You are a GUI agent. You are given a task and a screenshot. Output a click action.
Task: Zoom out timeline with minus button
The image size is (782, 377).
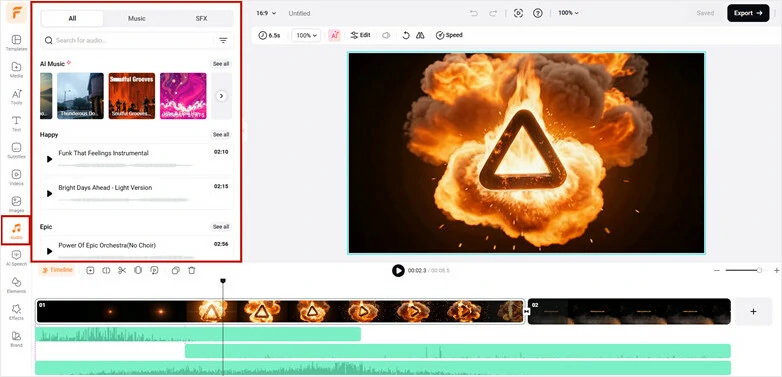tap(717, 270)
